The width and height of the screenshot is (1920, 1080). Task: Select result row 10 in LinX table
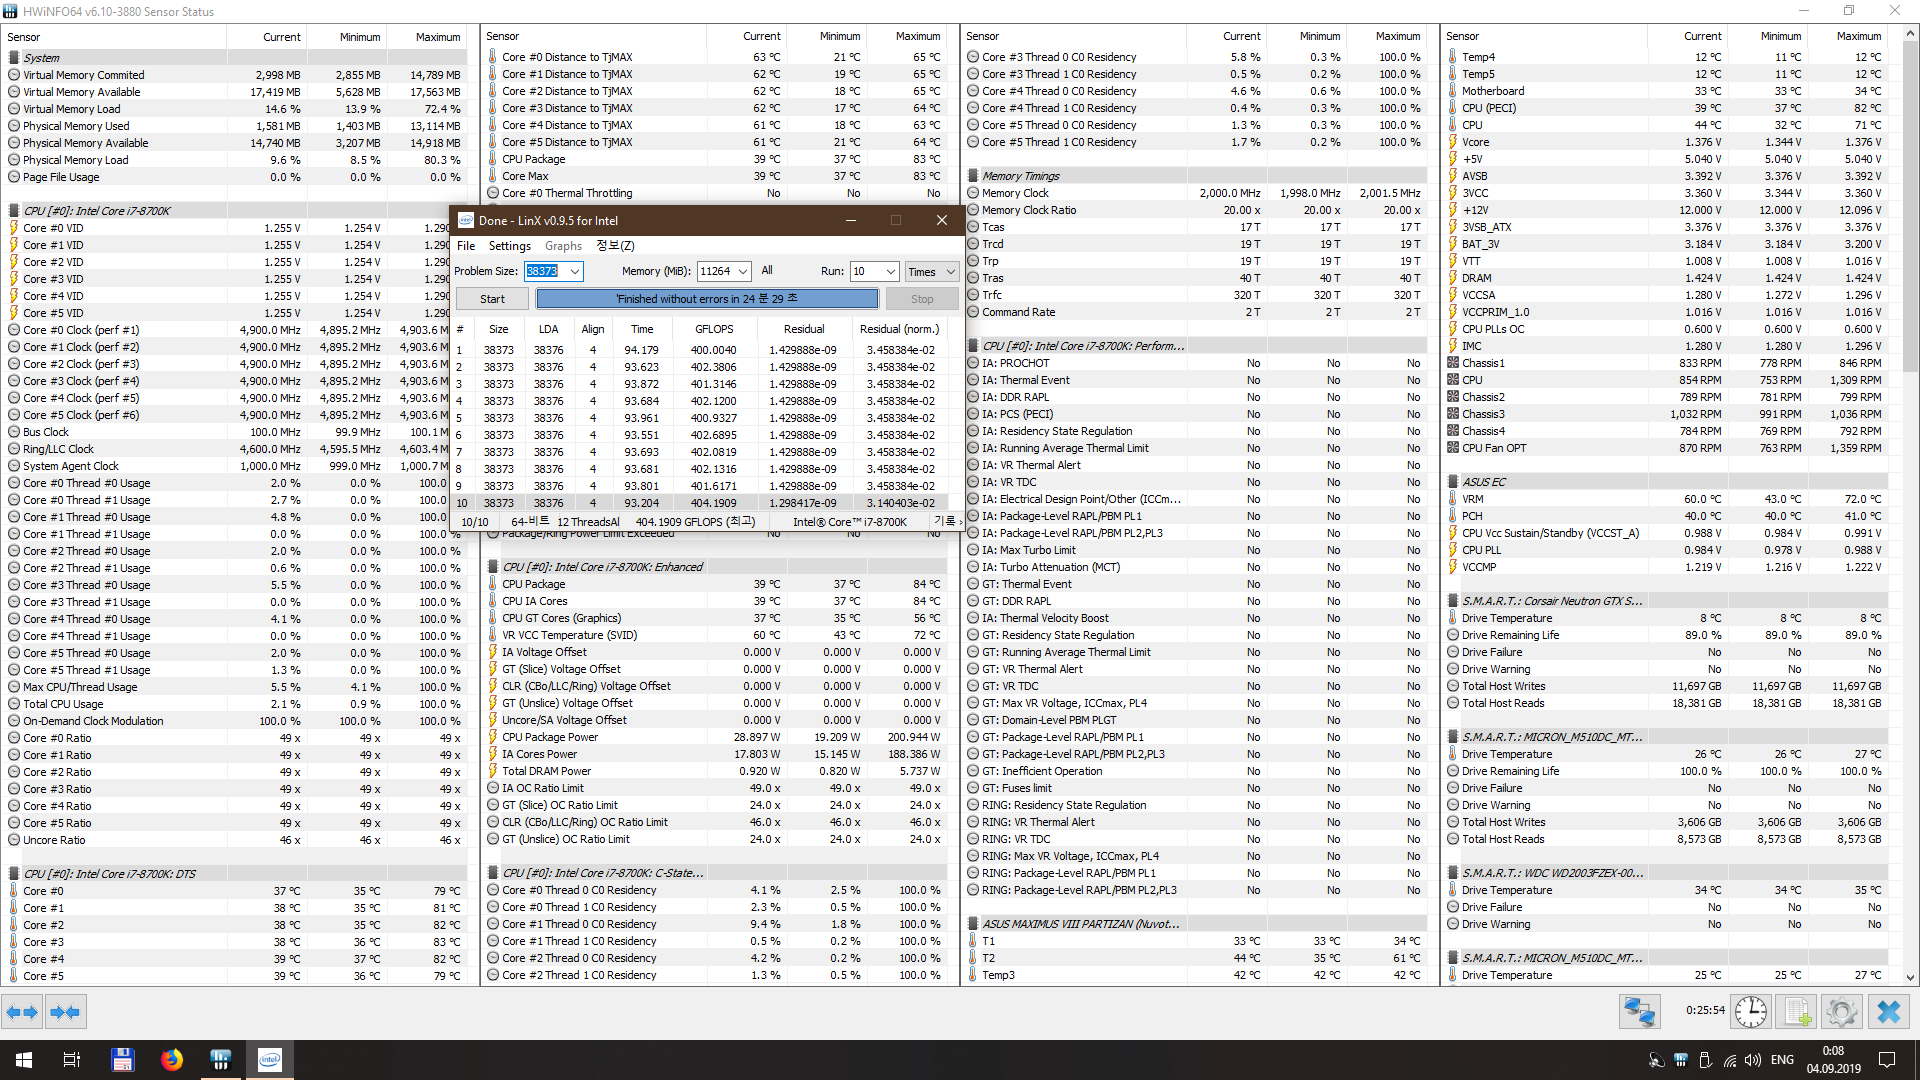(x=700, y=503)
